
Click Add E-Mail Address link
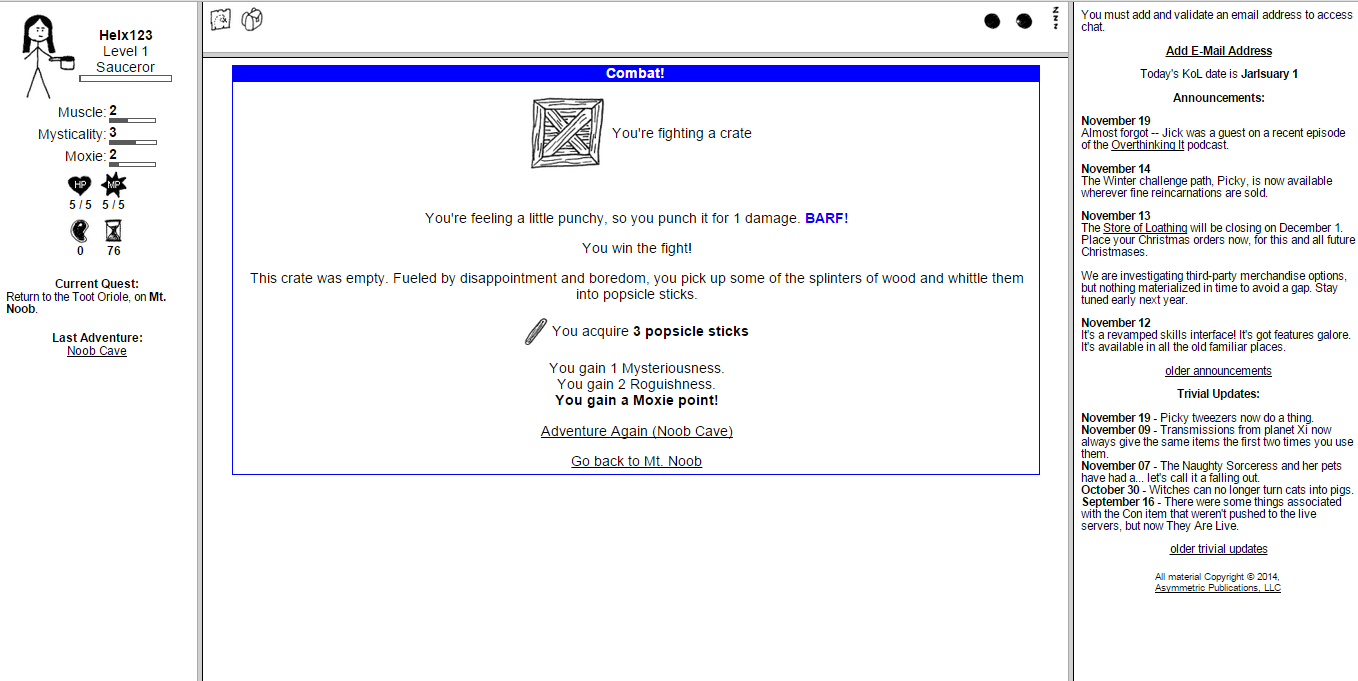tap(1218, 51)
